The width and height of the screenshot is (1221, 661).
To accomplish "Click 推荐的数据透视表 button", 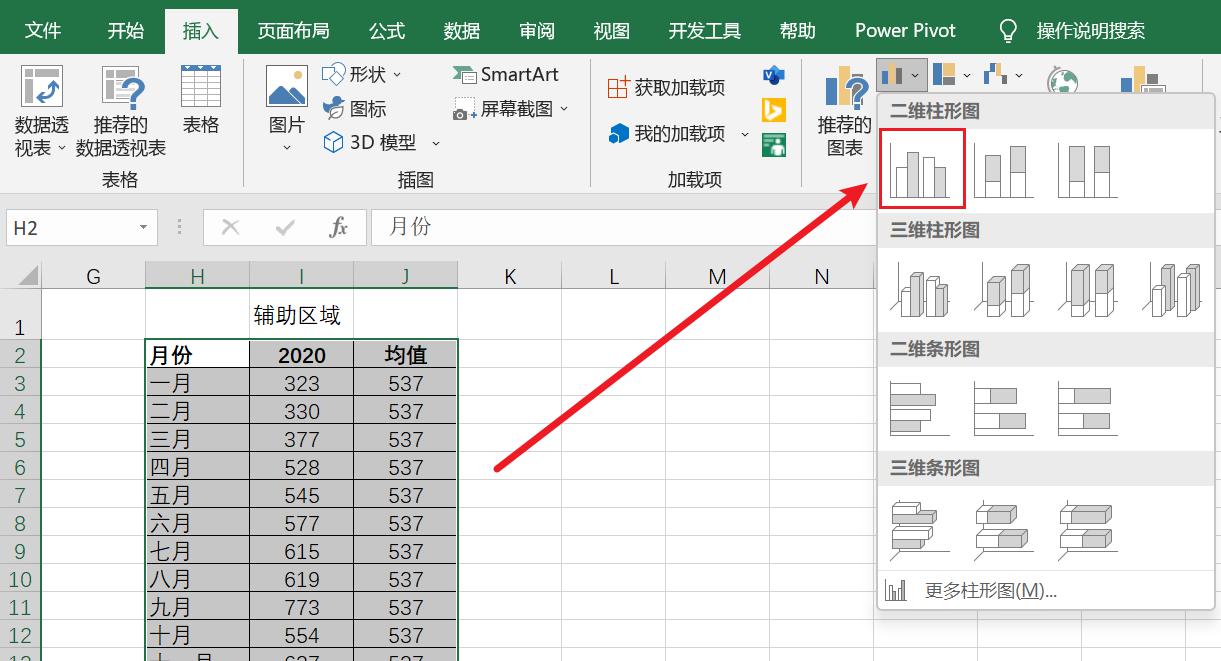I will [x=121, y=110].
